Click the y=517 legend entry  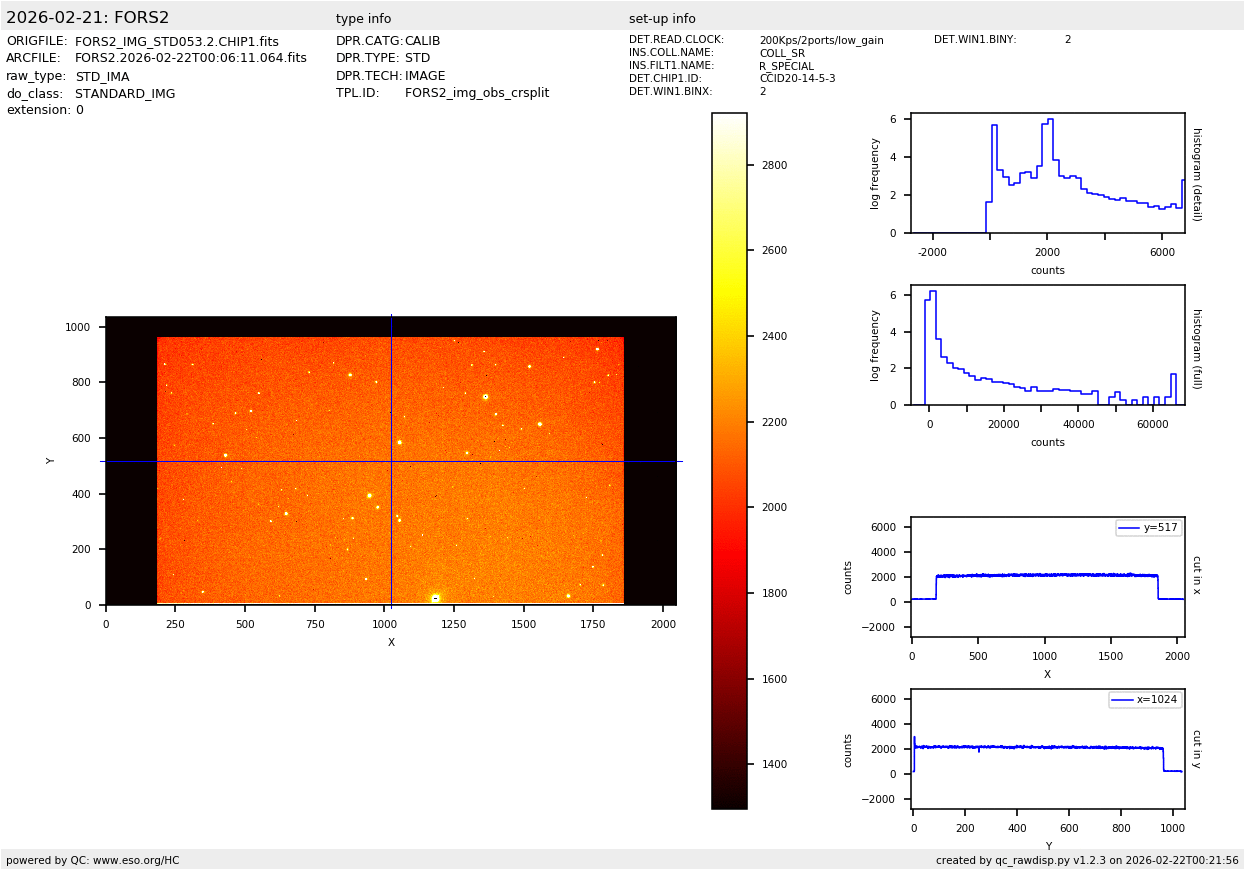pos(1148,528)
